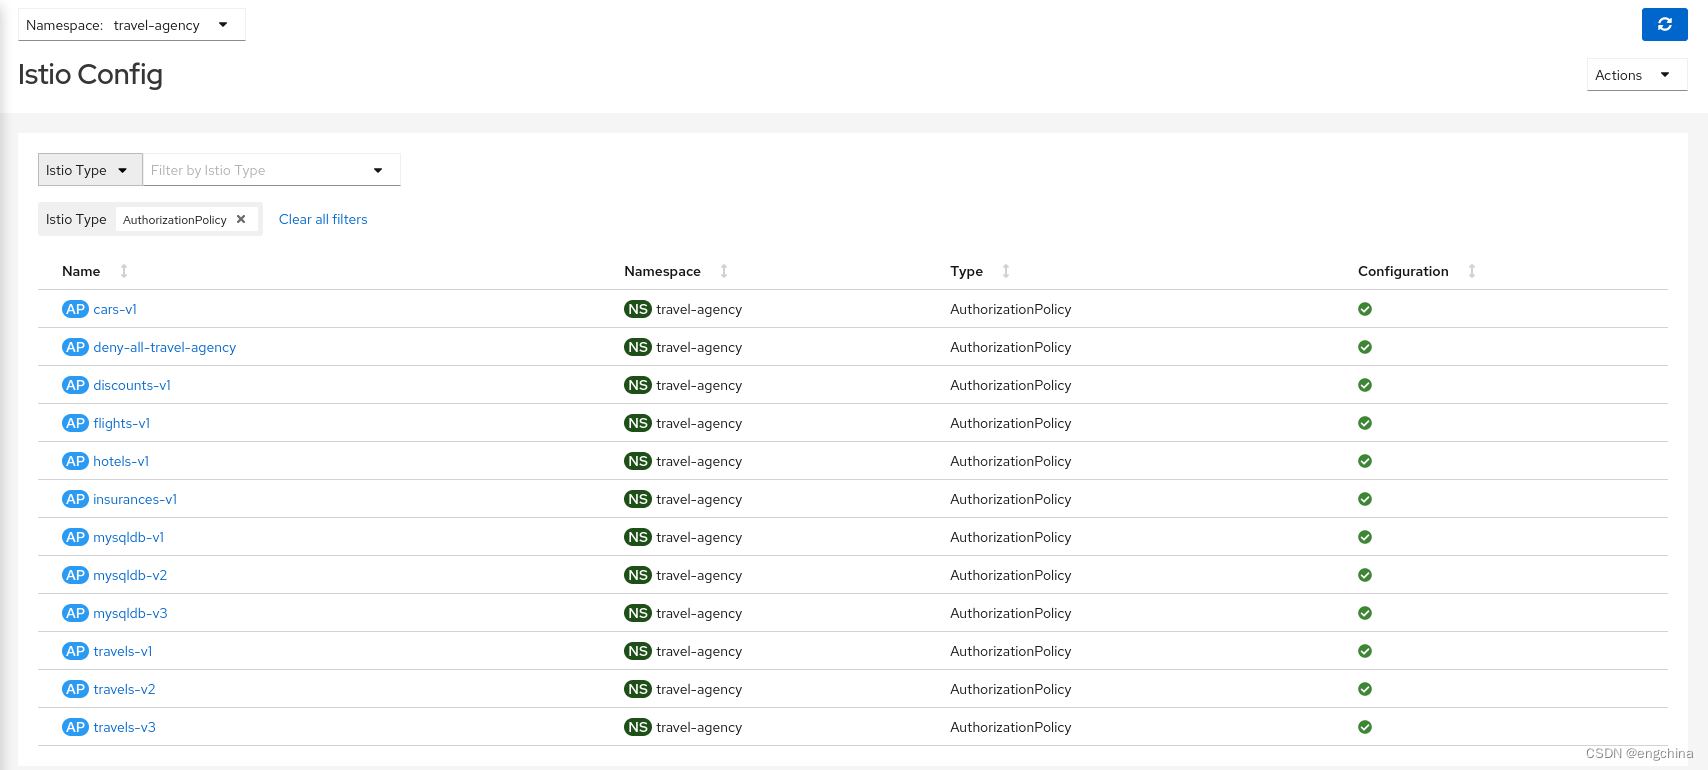Viewport: 1708px width, 770px height.
Task: Click the Configuration column header text
Action: pyautogui.click(x=1403, y=271)
